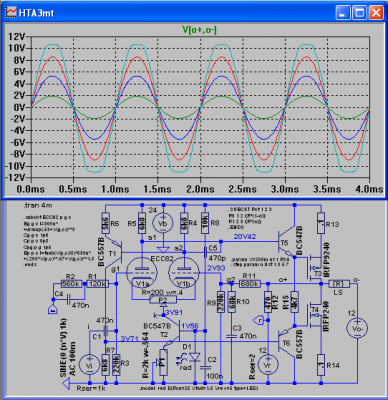This screenshot has height=400, width=388.
Task: Click the 2V93 node voltage label
Action: (x=216, y=268)
